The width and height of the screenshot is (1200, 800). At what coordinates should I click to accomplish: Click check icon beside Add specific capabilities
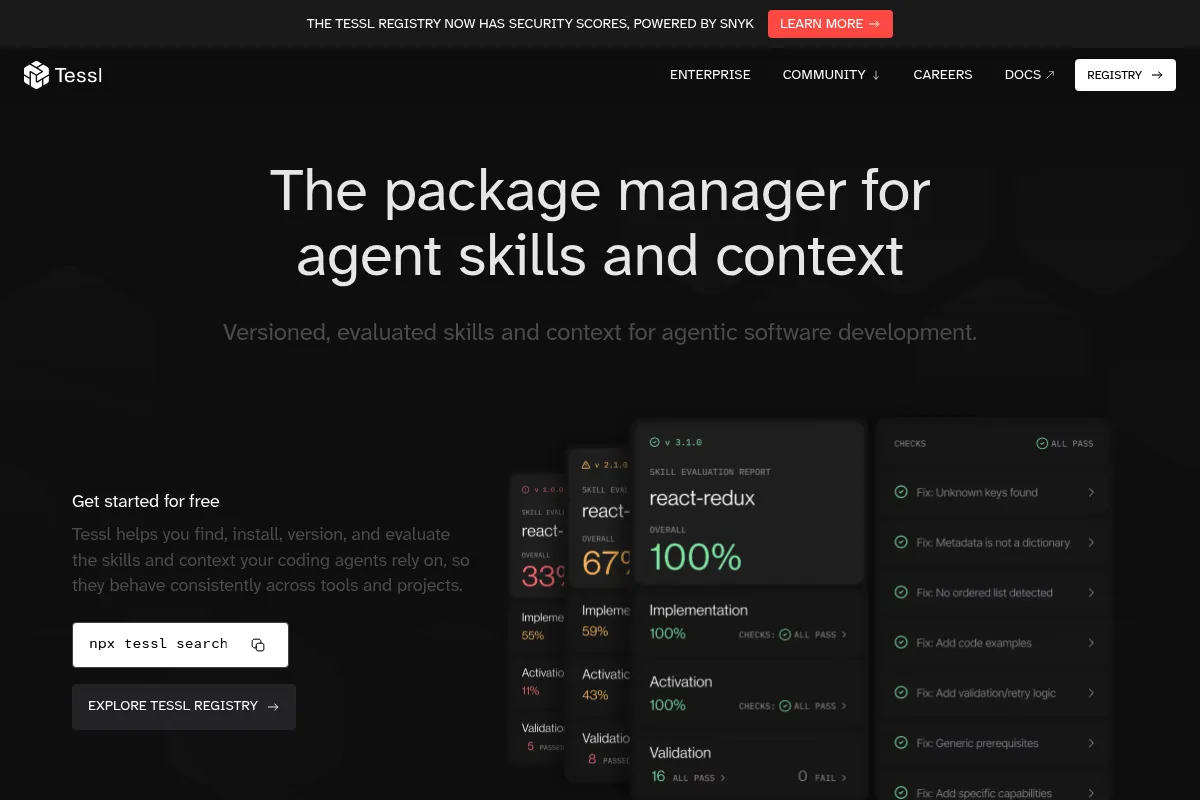pyautogui.click(x=900, y=793)
